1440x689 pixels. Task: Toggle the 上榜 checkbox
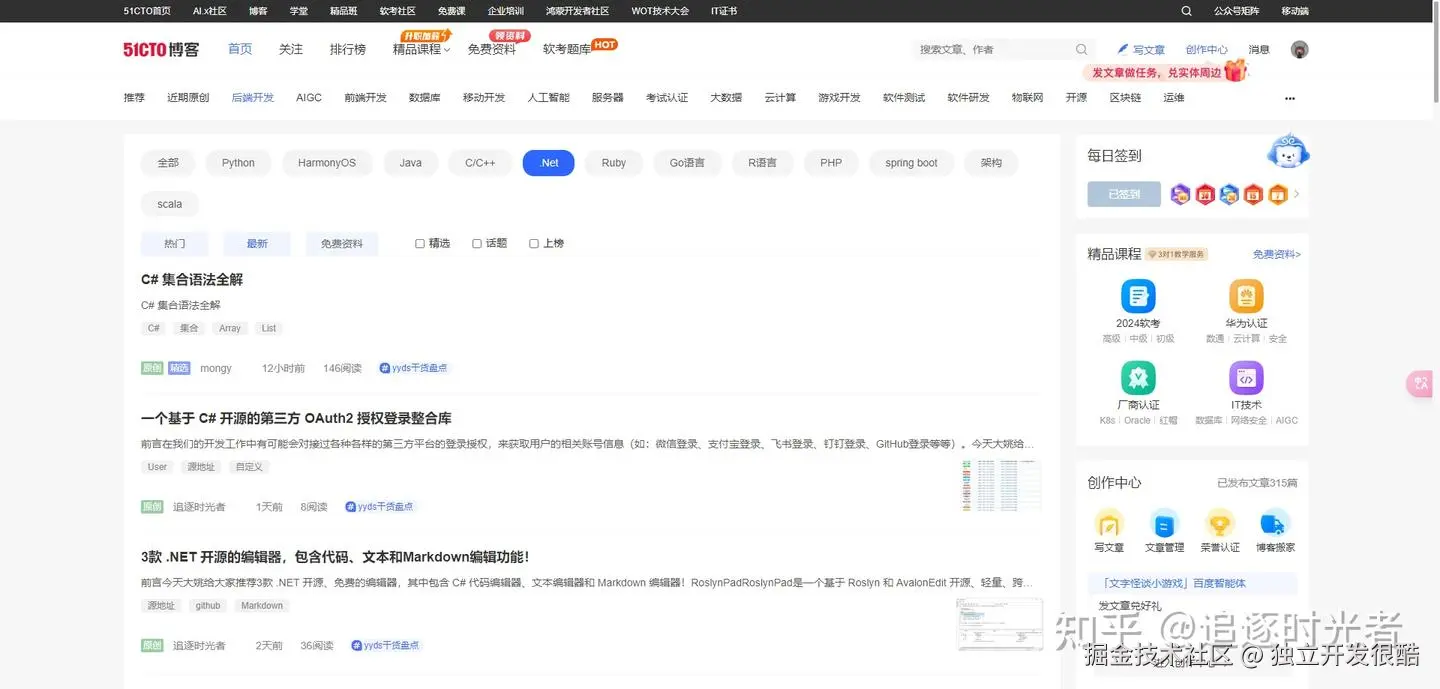tap(534, 243)
